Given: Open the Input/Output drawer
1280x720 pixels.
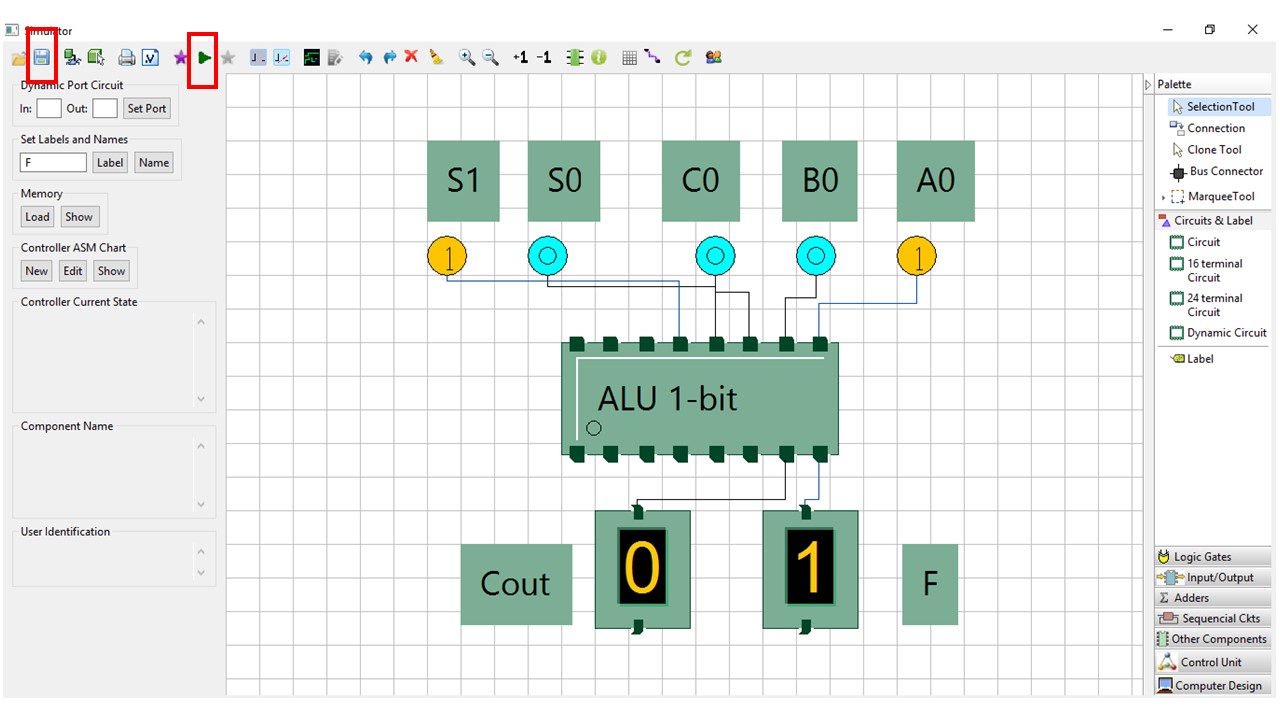Looking at the screenshot, I should [x=1213, y=577].
